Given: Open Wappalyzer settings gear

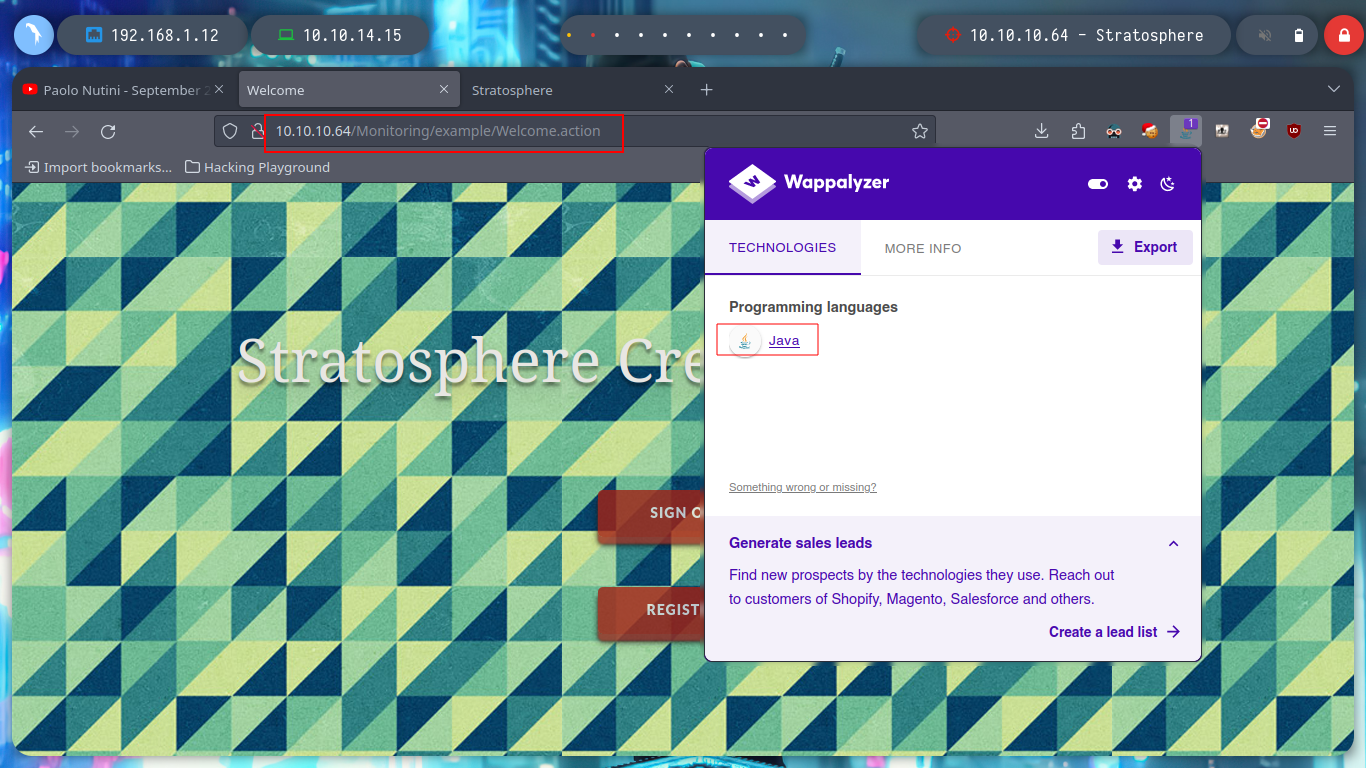Looking at the screenshot, I should pos(1134,184).
